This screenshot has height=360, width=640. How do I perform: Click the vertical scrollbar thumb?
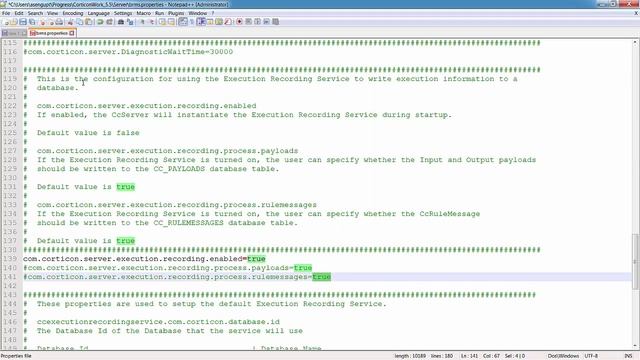tap(636, 261)
